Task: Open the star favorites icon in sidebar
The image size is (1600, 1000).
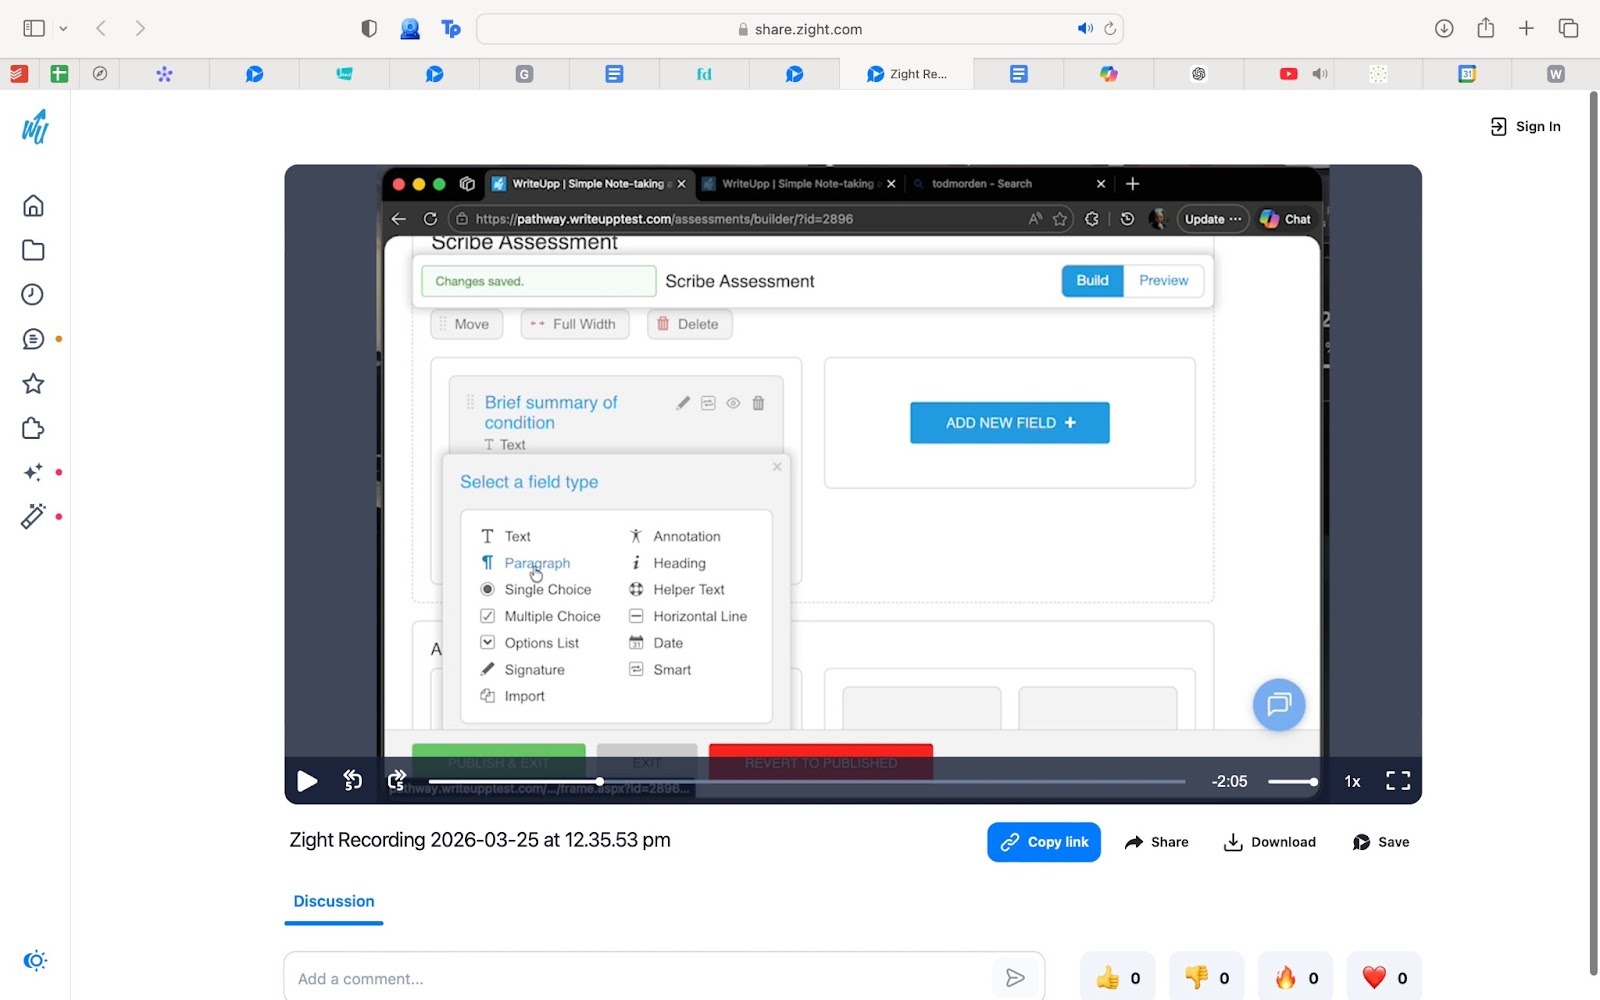Action: 33,384
